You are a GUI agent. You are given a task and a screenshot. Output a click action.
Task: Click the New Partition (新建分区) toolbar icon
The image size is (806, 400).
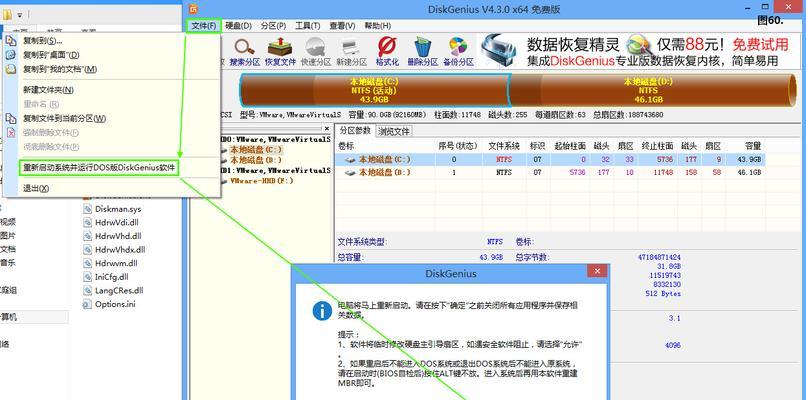351,47
